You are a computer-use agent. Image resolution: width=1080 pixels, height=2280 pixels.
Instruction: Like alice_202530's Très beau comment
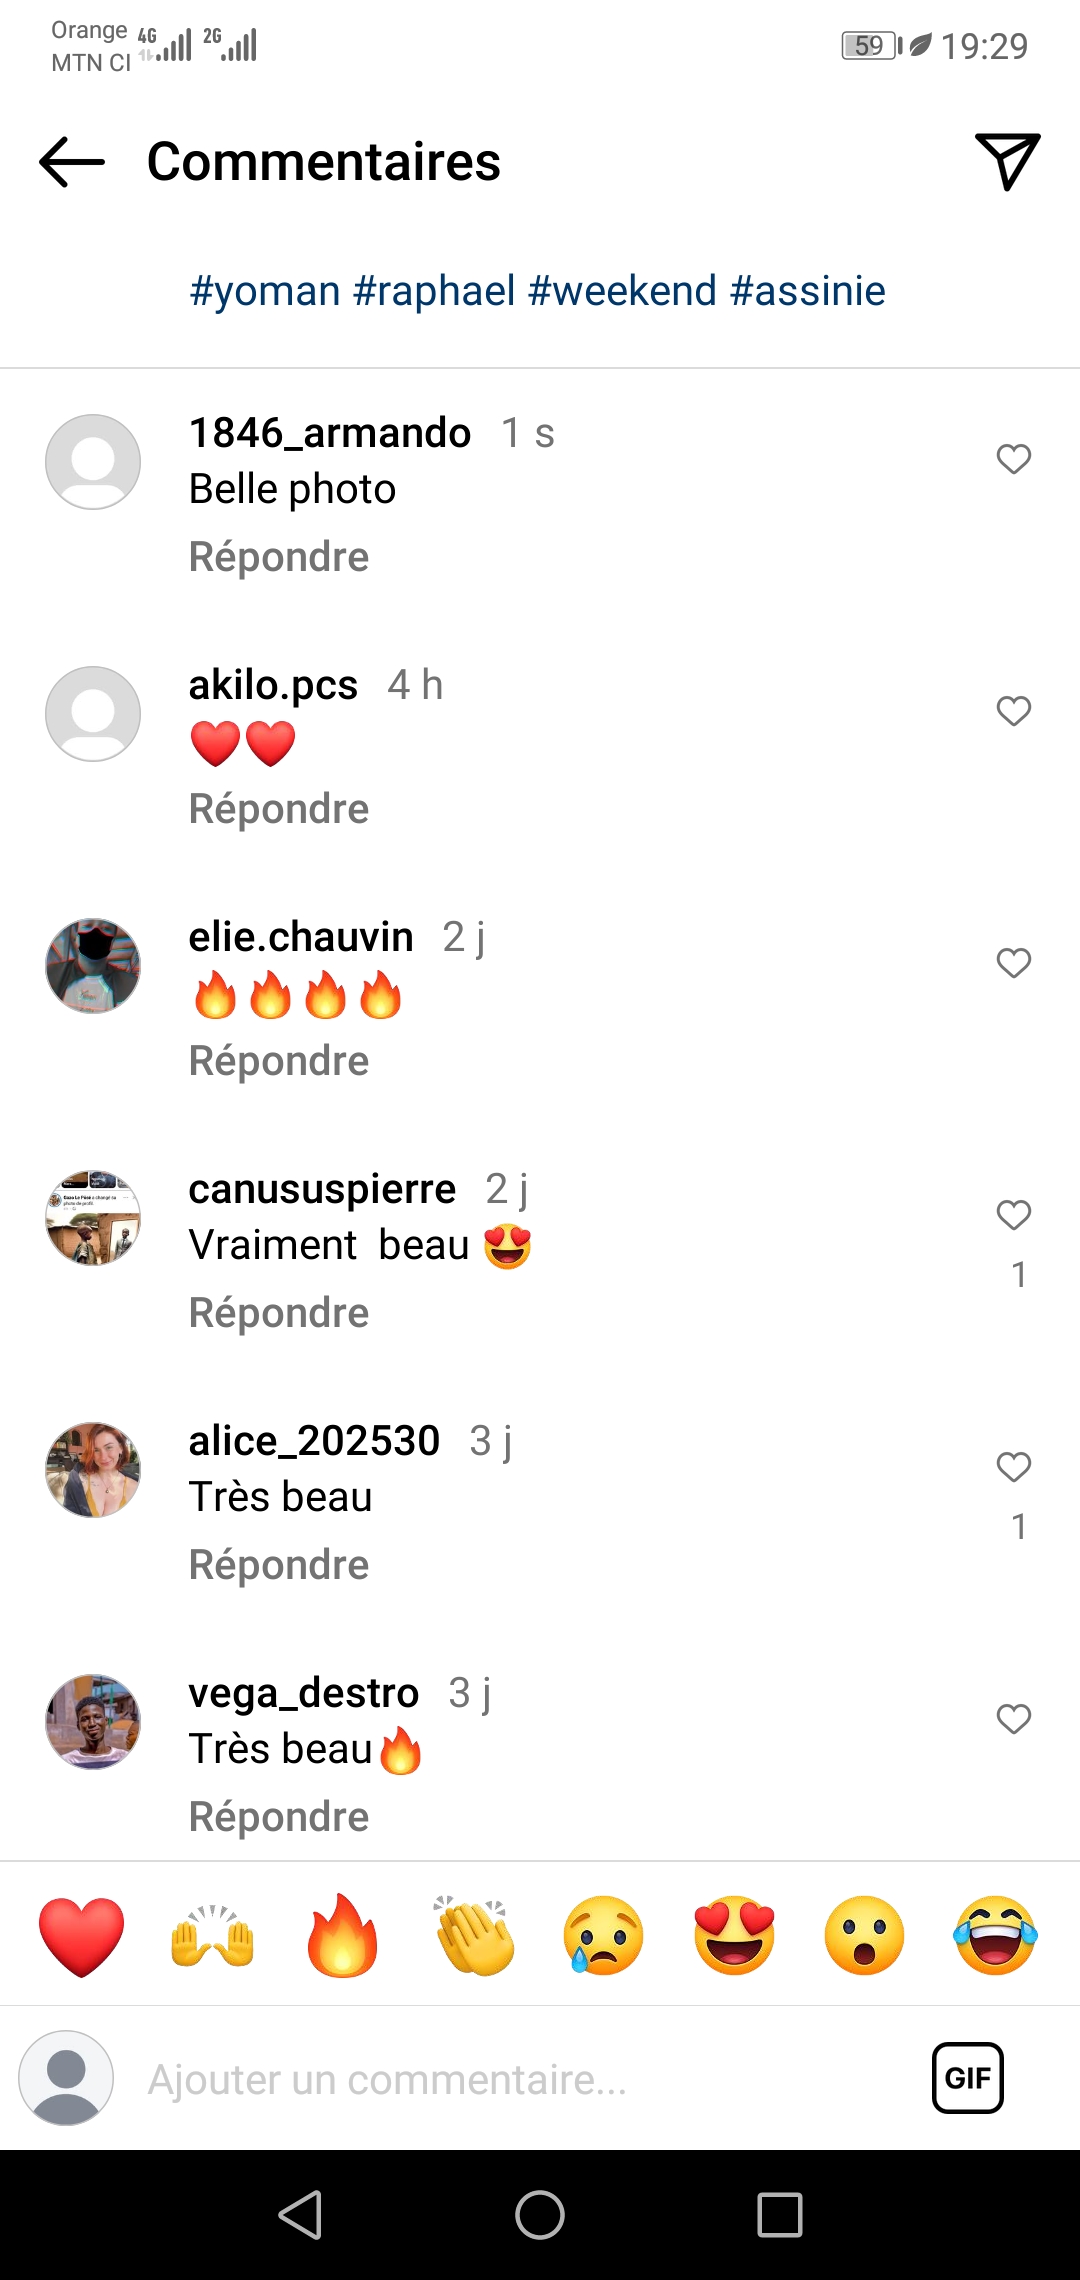[1014, 1467]
